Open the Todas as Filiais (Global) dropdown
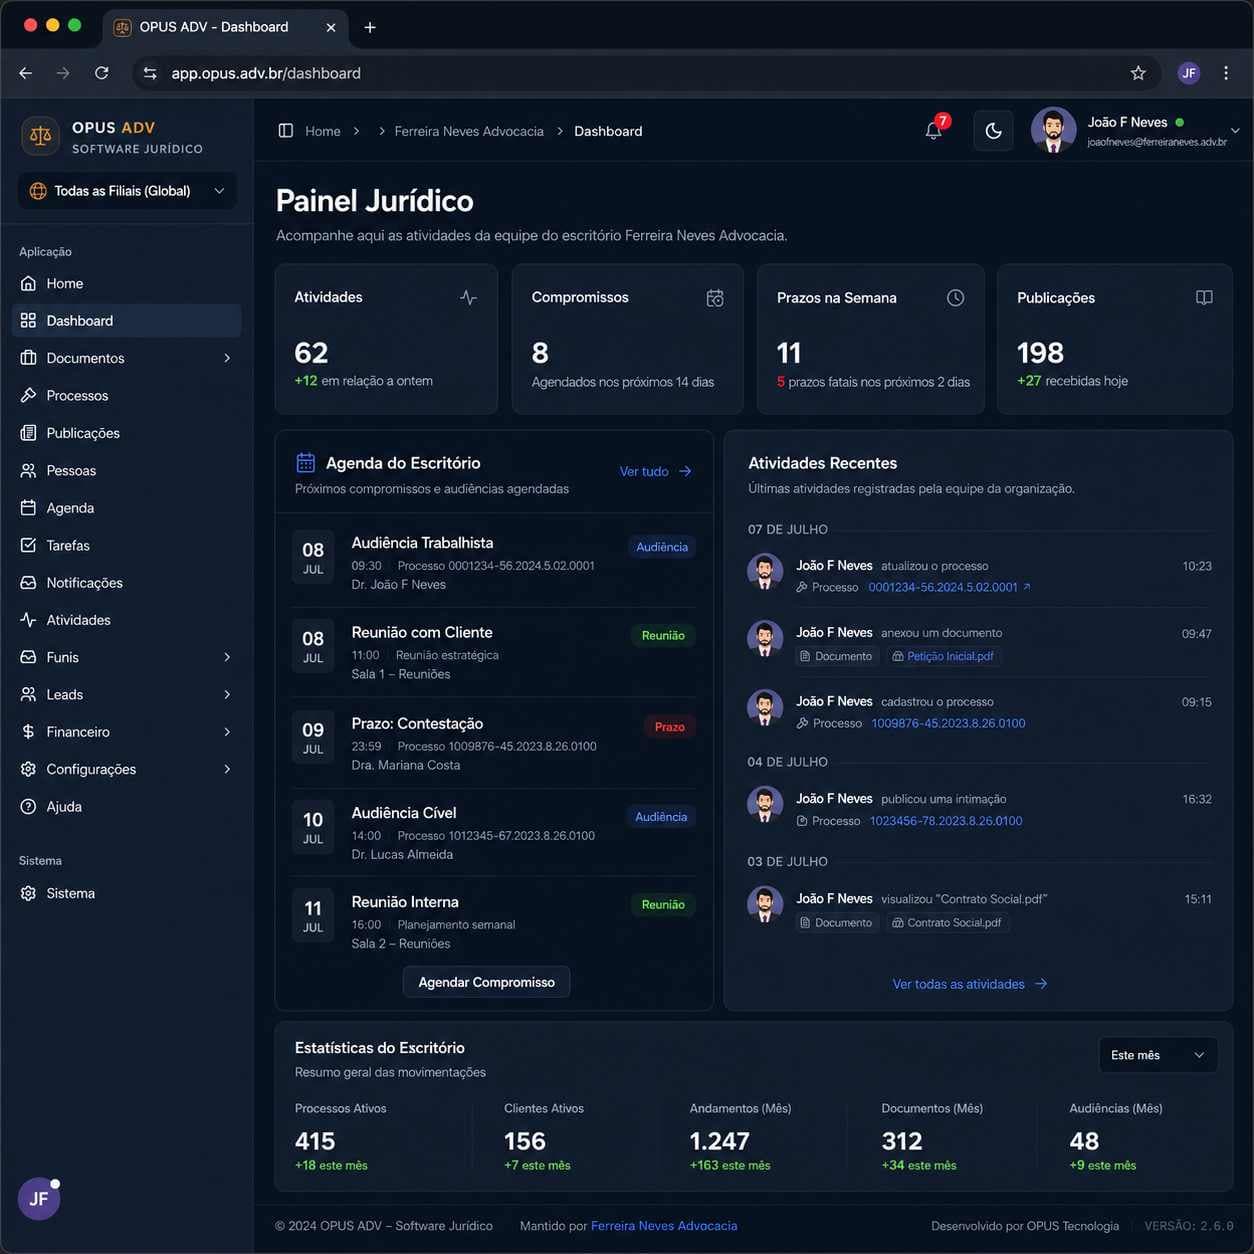This screenshot has width=1254, height=1254. point(127,191)
